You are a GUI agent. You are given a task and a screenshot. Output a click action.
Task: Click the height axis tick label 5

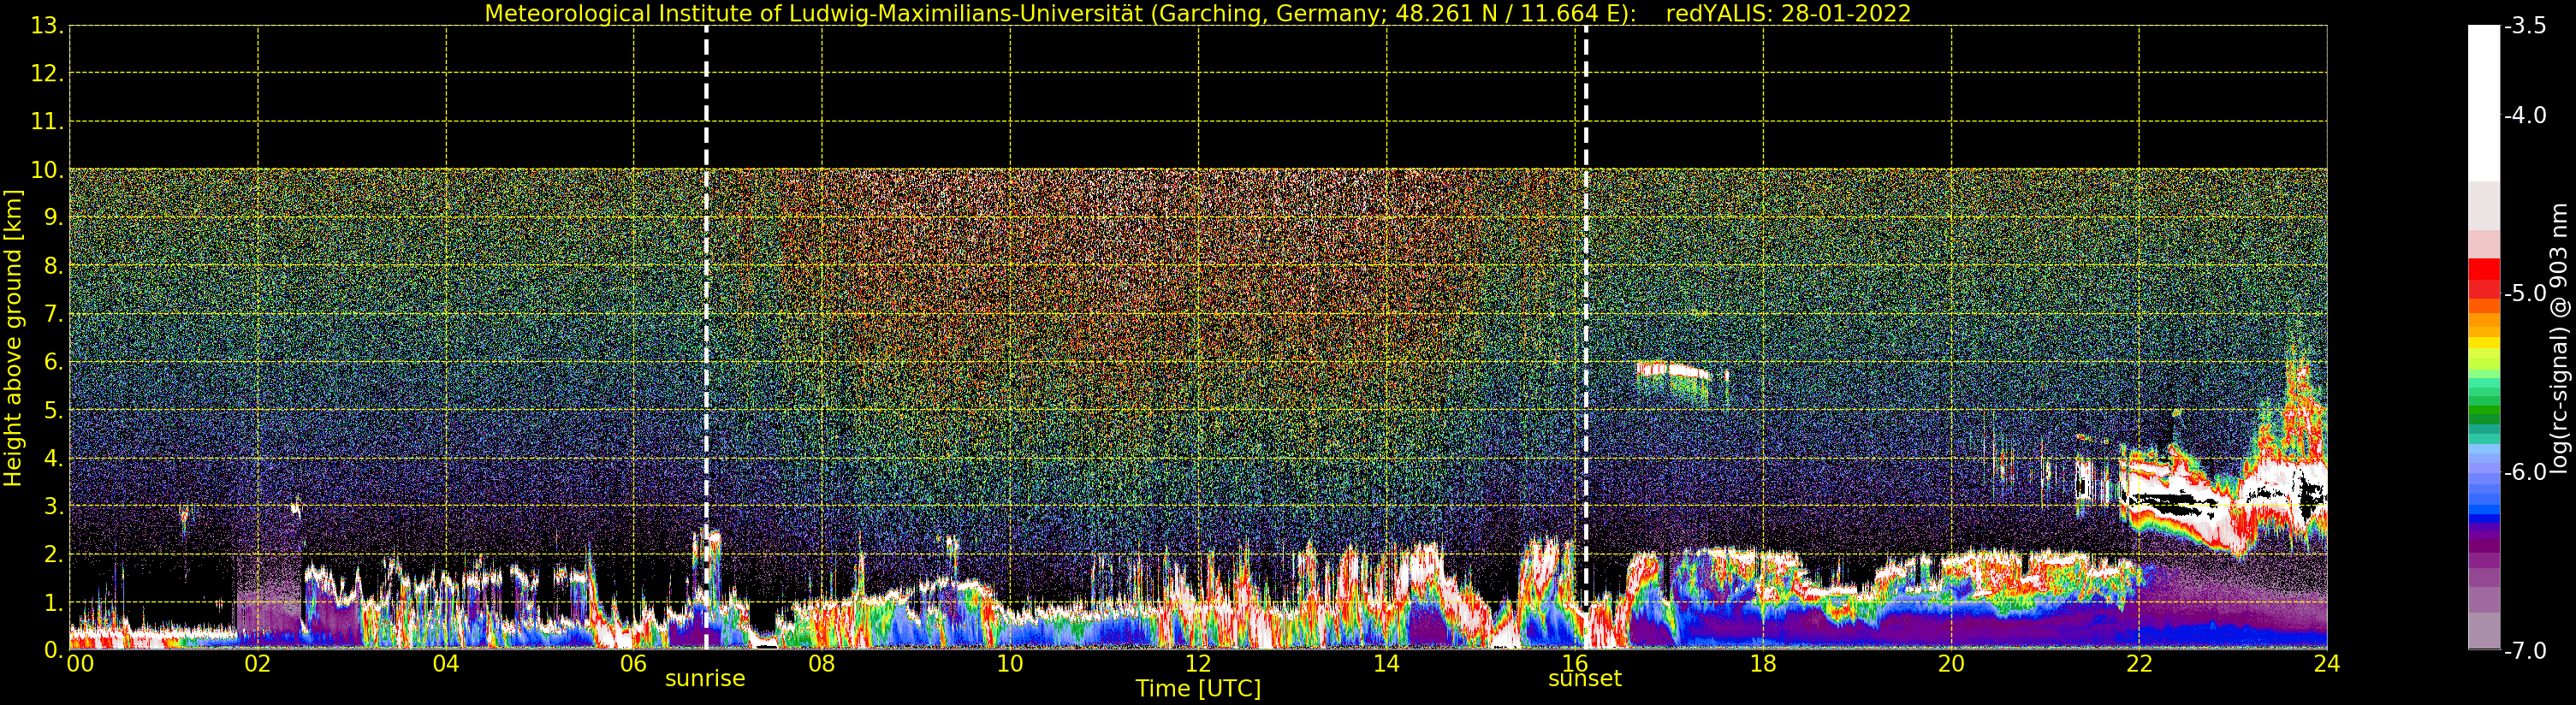[x=54, y=410]
